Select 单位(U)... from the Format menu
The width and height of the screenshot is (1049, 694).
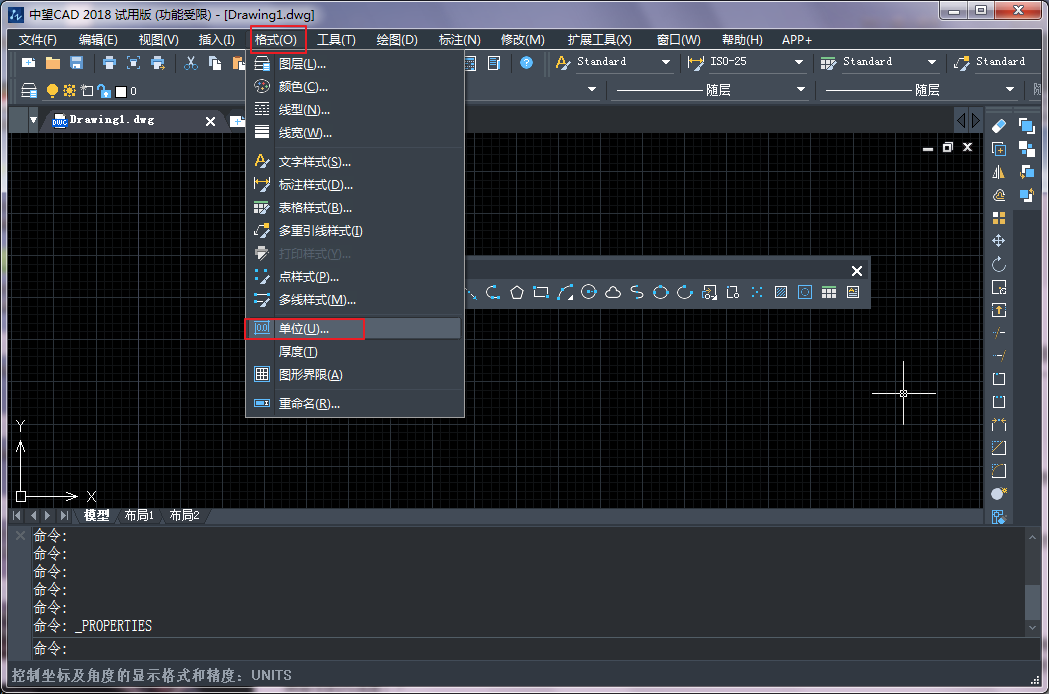pyautogui.click(x=304, y=328)
